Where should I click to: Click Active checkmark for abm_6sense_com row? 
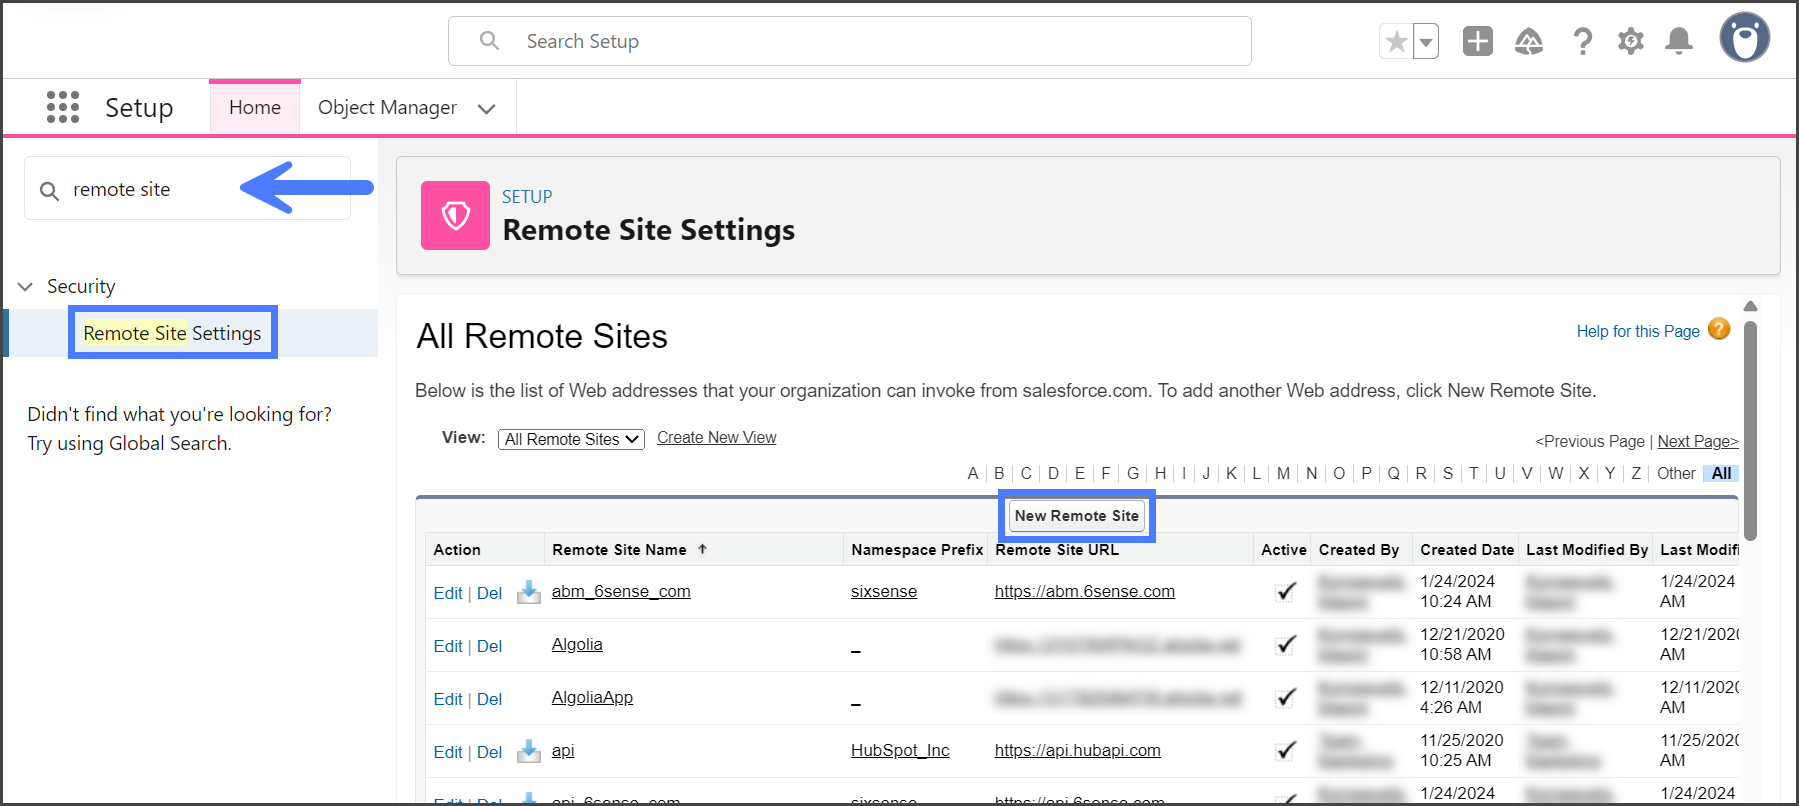pyautogui.click(x=1286, y=592)
